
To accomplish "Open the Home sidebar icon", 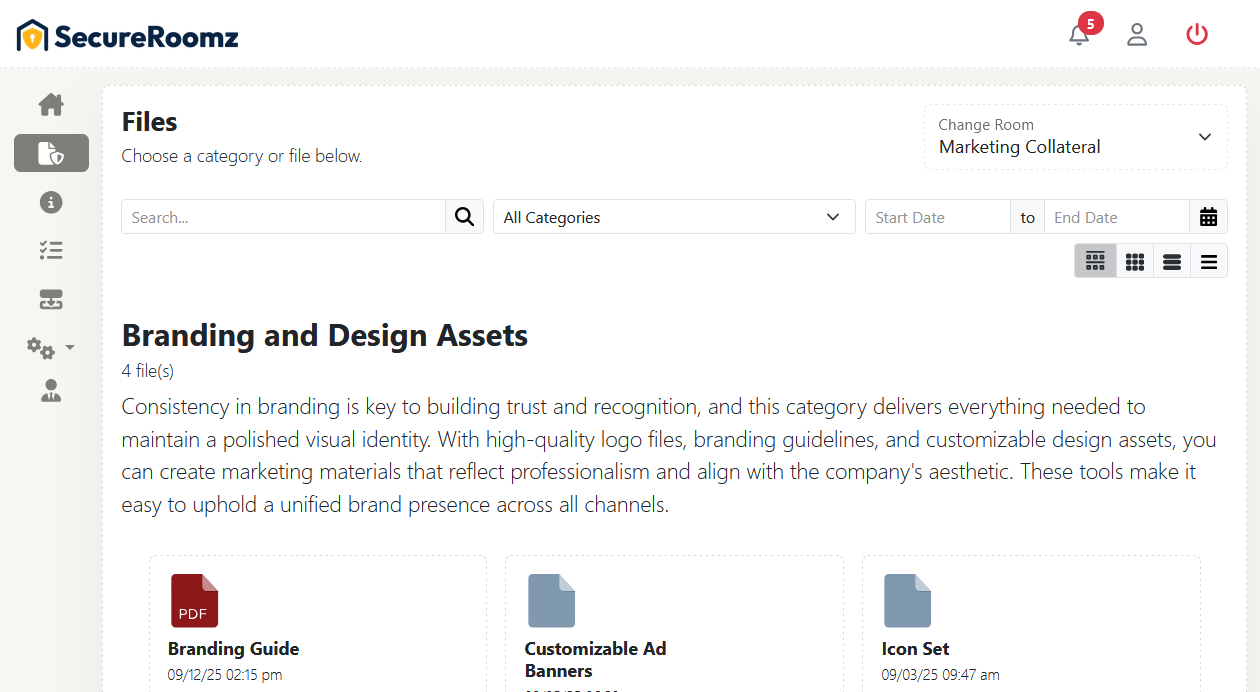I will tap(51, 104).
